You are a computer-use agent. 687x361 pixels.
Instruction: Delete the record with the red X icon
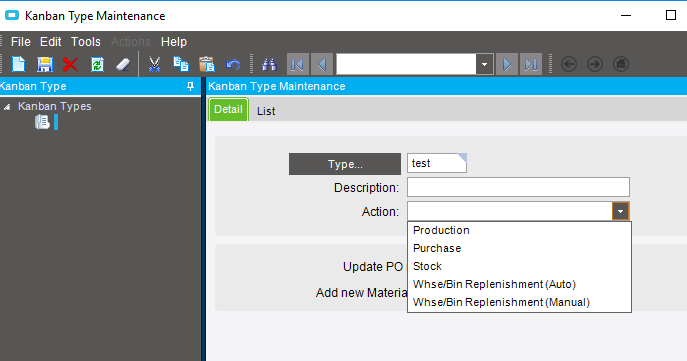point(70,64)
